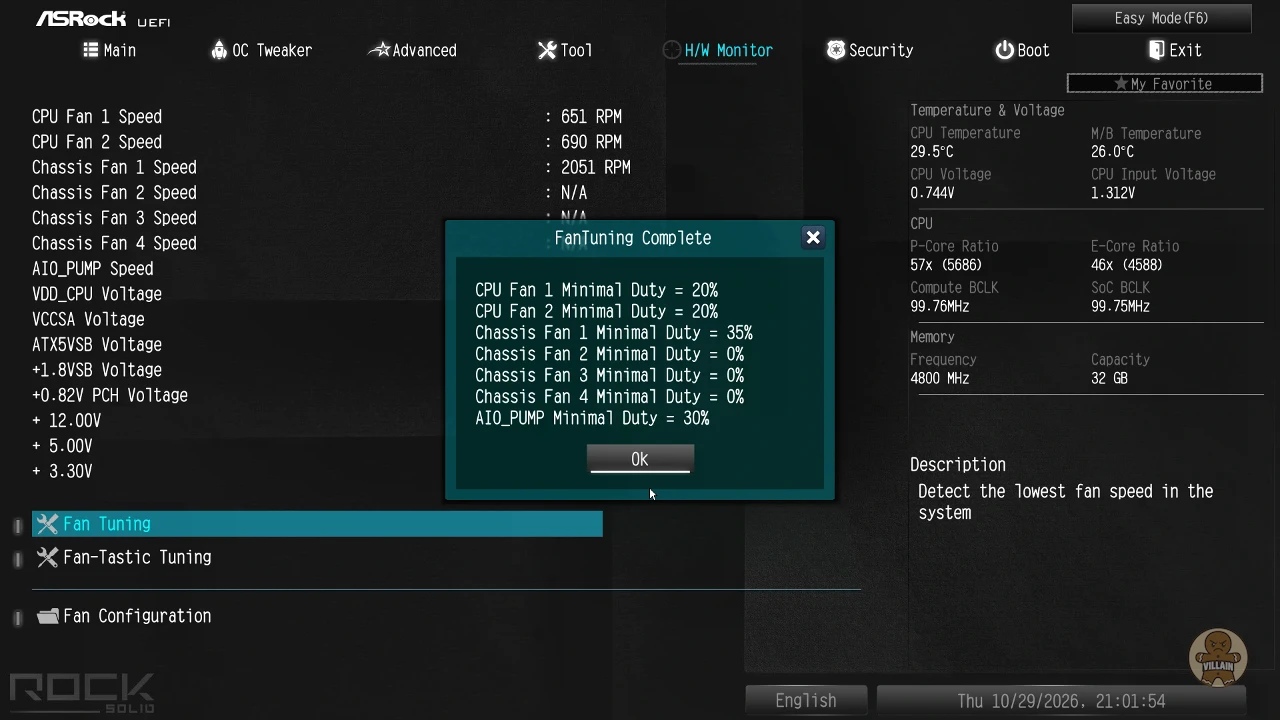Click the Chassis Fan 1 Minimal Duty line
1280x720 pixels.
tap(614, 333)
